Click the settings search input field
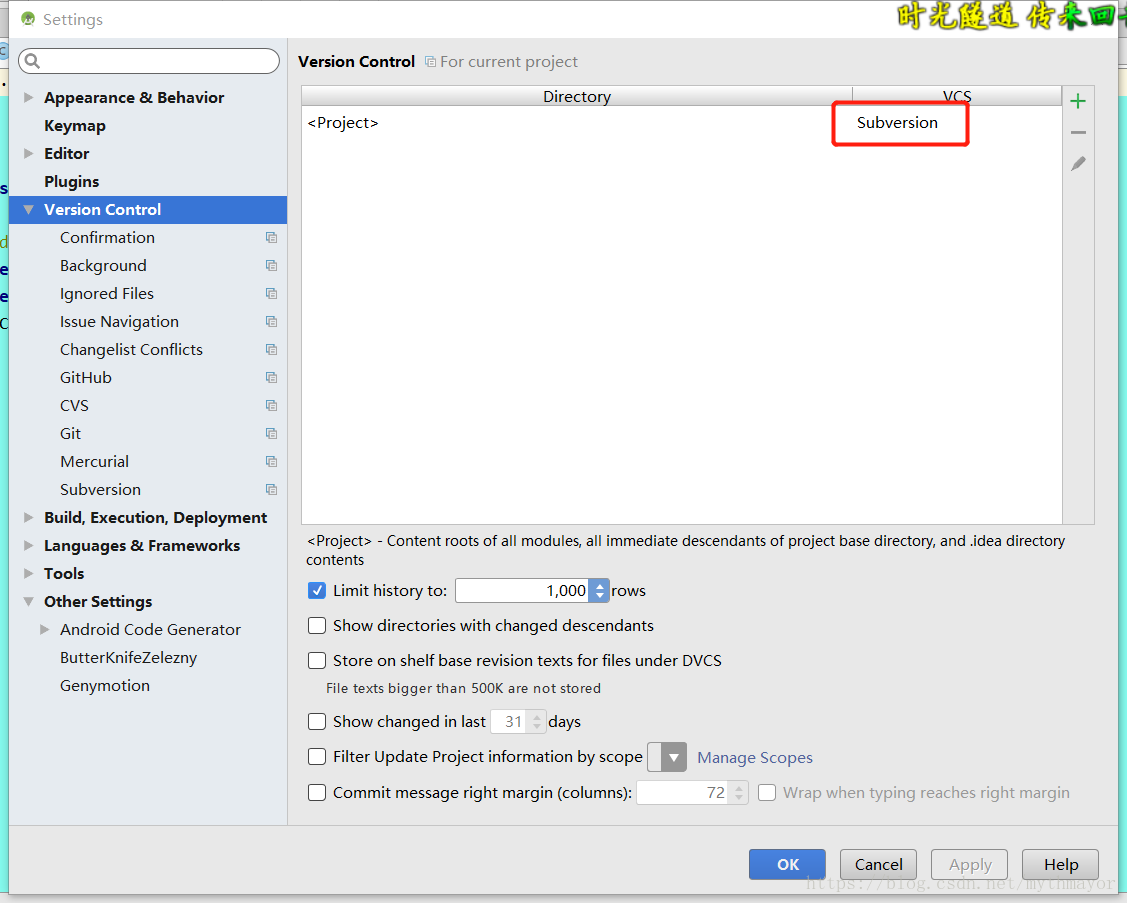Image resolution: width=1127 pixels, height=903 pixels. click(149, 61)
